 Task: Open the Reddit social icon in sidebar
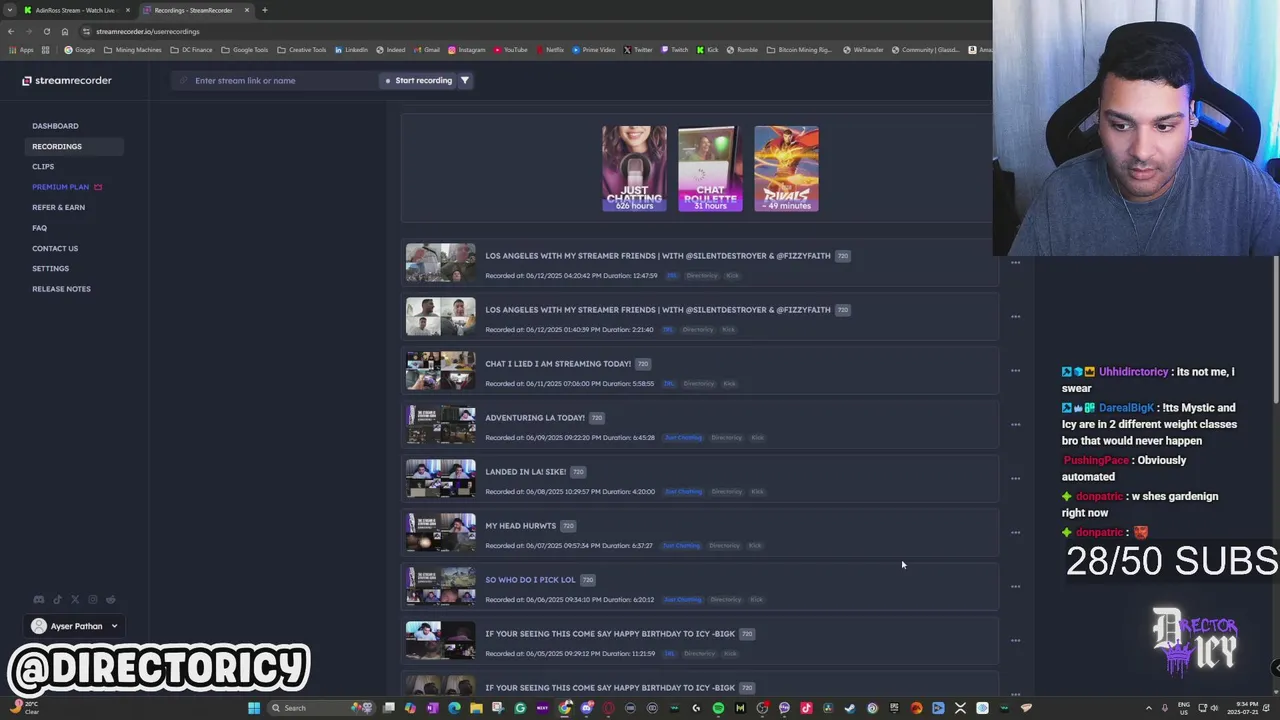pos(111,600)
